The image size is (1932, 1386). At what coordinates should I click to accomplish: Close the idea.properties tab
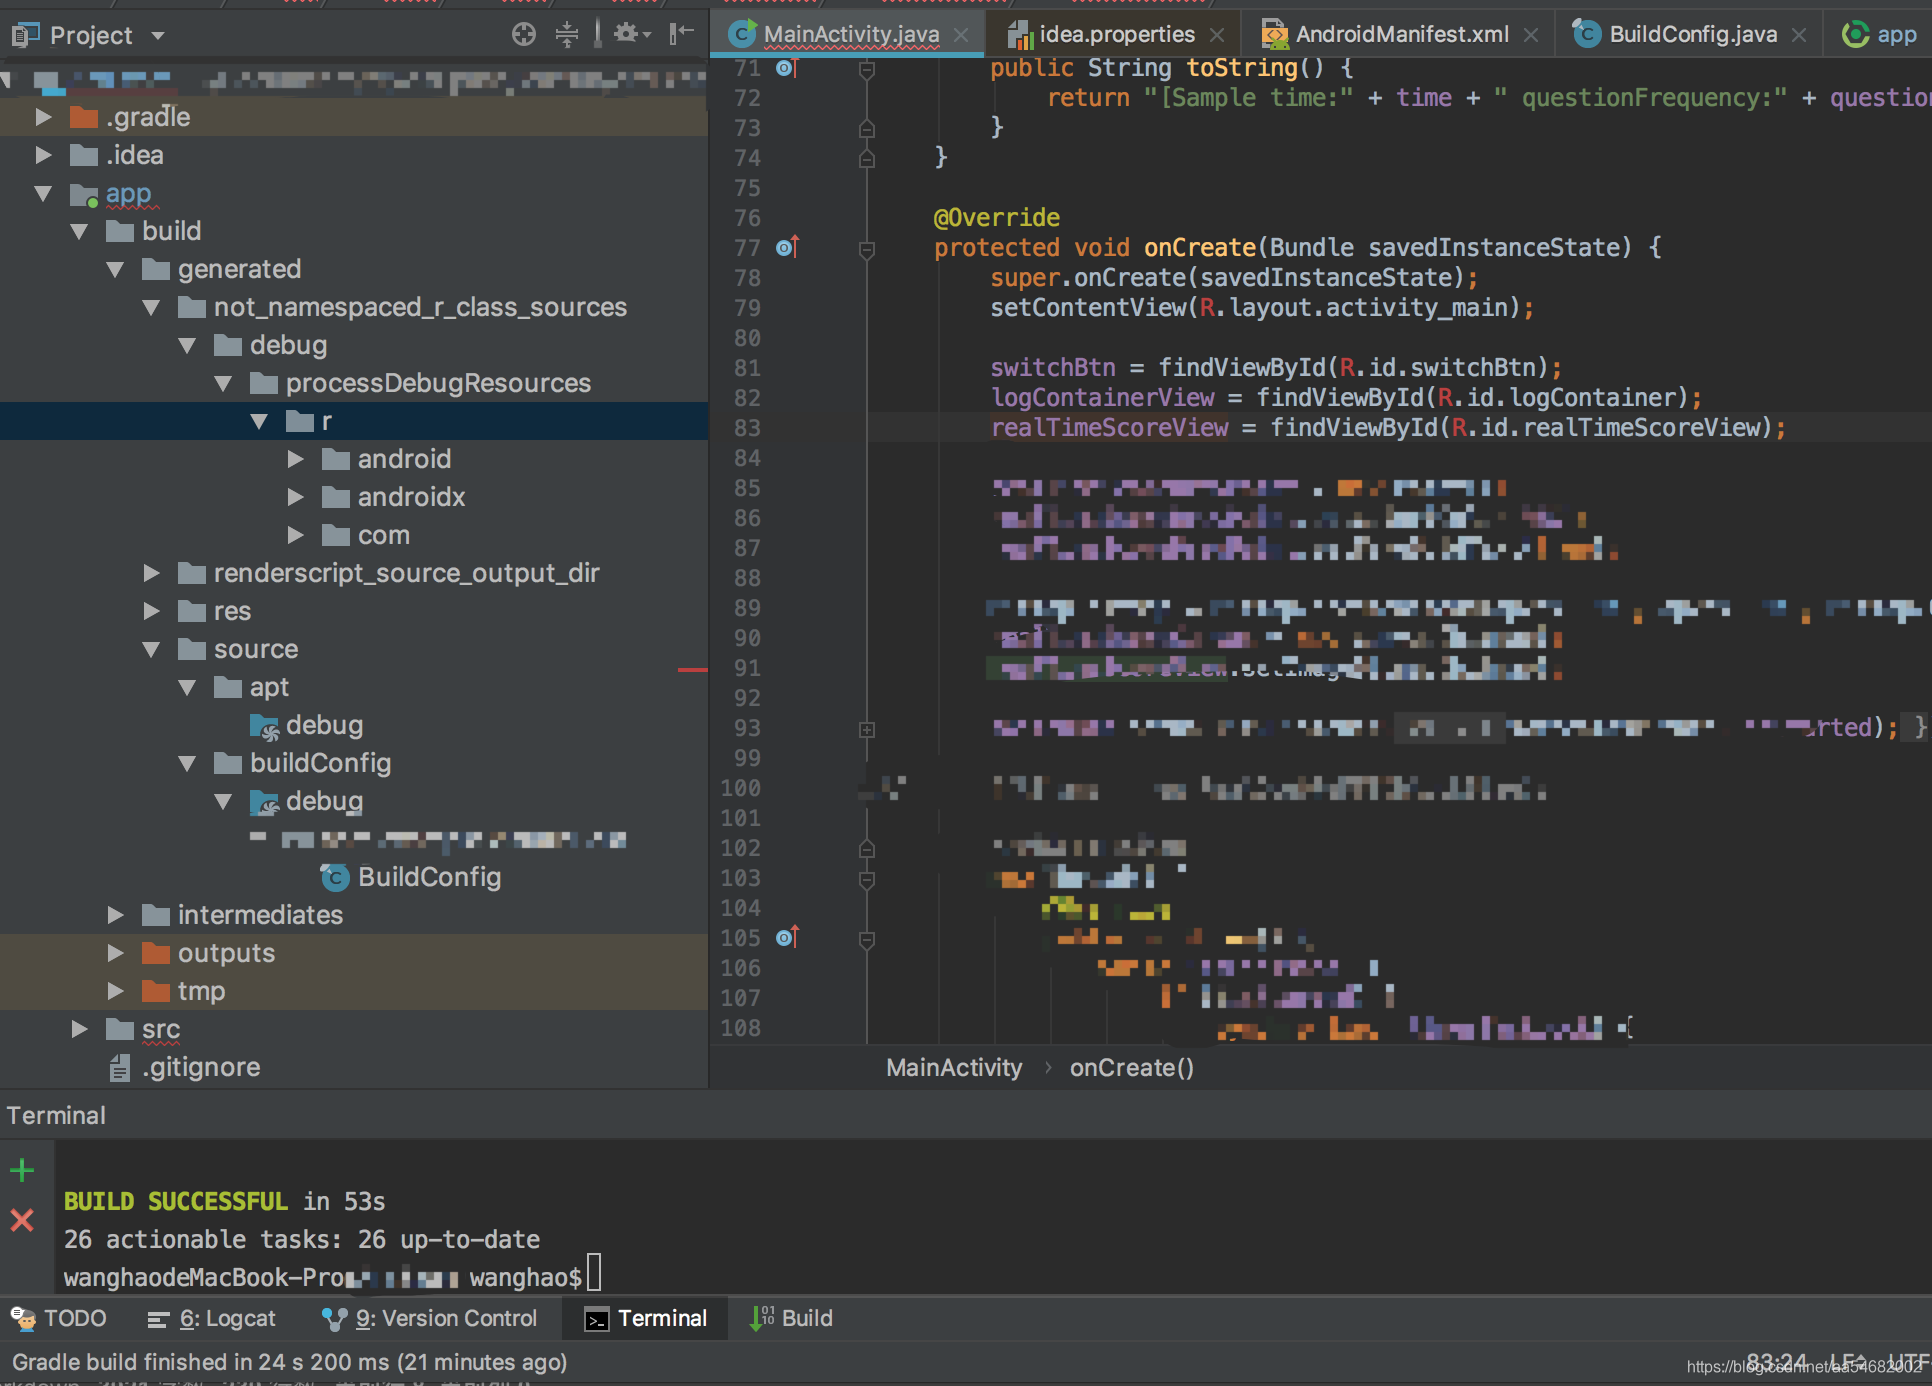click(1217, 35)
